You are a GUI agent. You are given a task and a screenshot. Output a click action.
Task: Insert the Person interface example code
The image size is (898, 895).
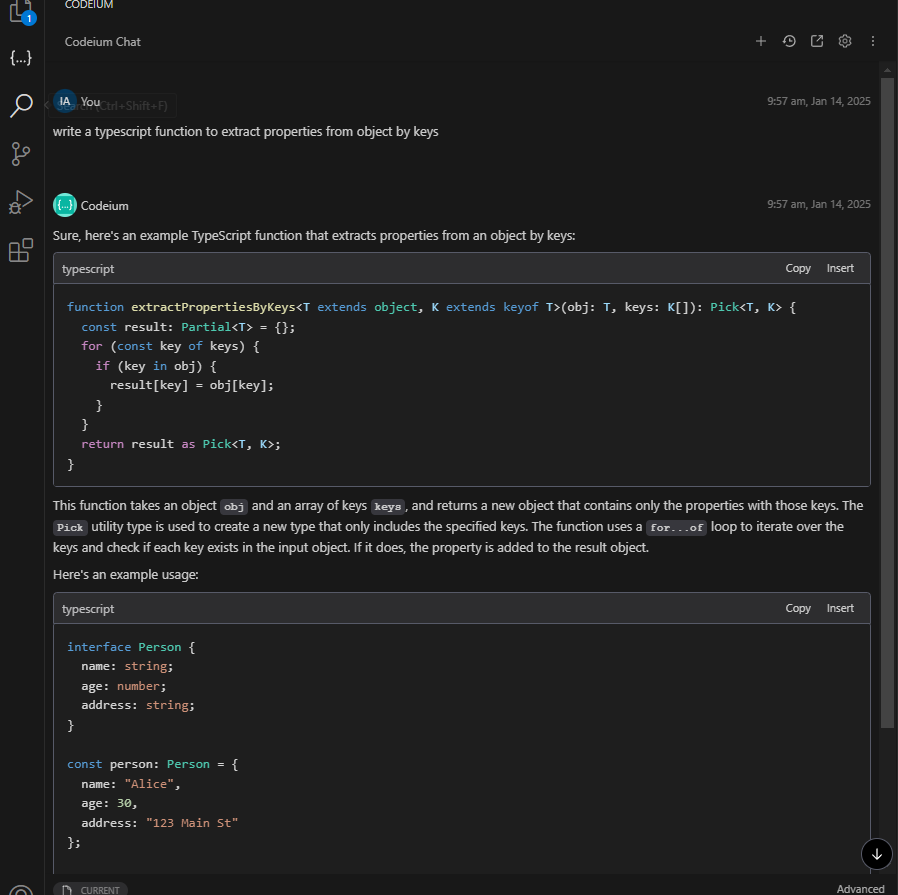click(840, 608)
